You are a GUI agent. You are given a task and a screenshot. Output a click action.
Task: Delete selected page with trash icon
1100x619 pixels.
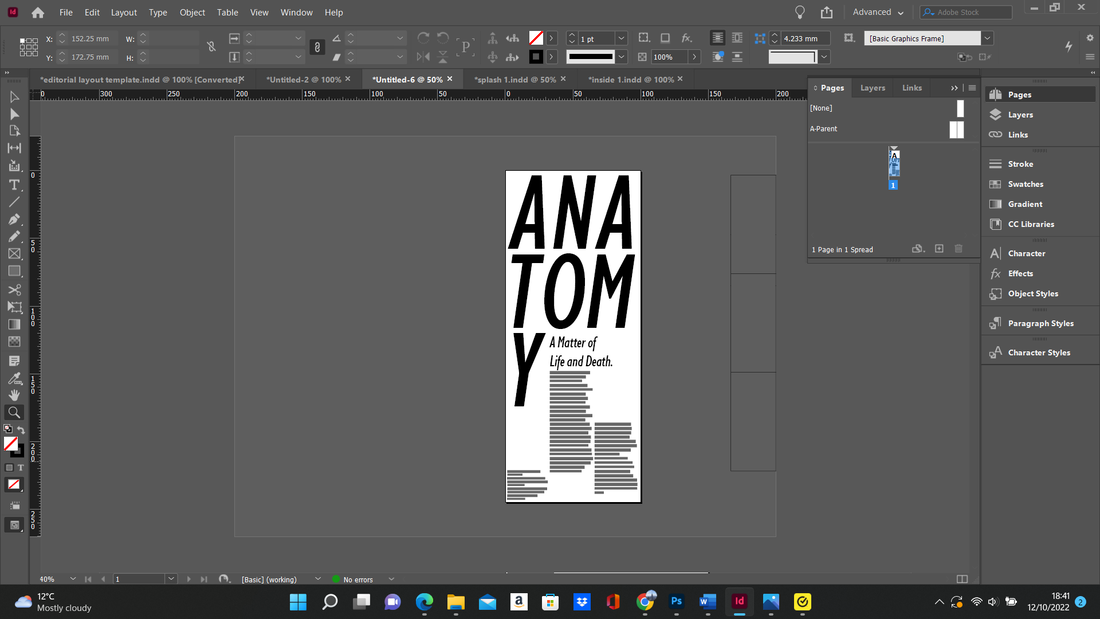(958, 248)
